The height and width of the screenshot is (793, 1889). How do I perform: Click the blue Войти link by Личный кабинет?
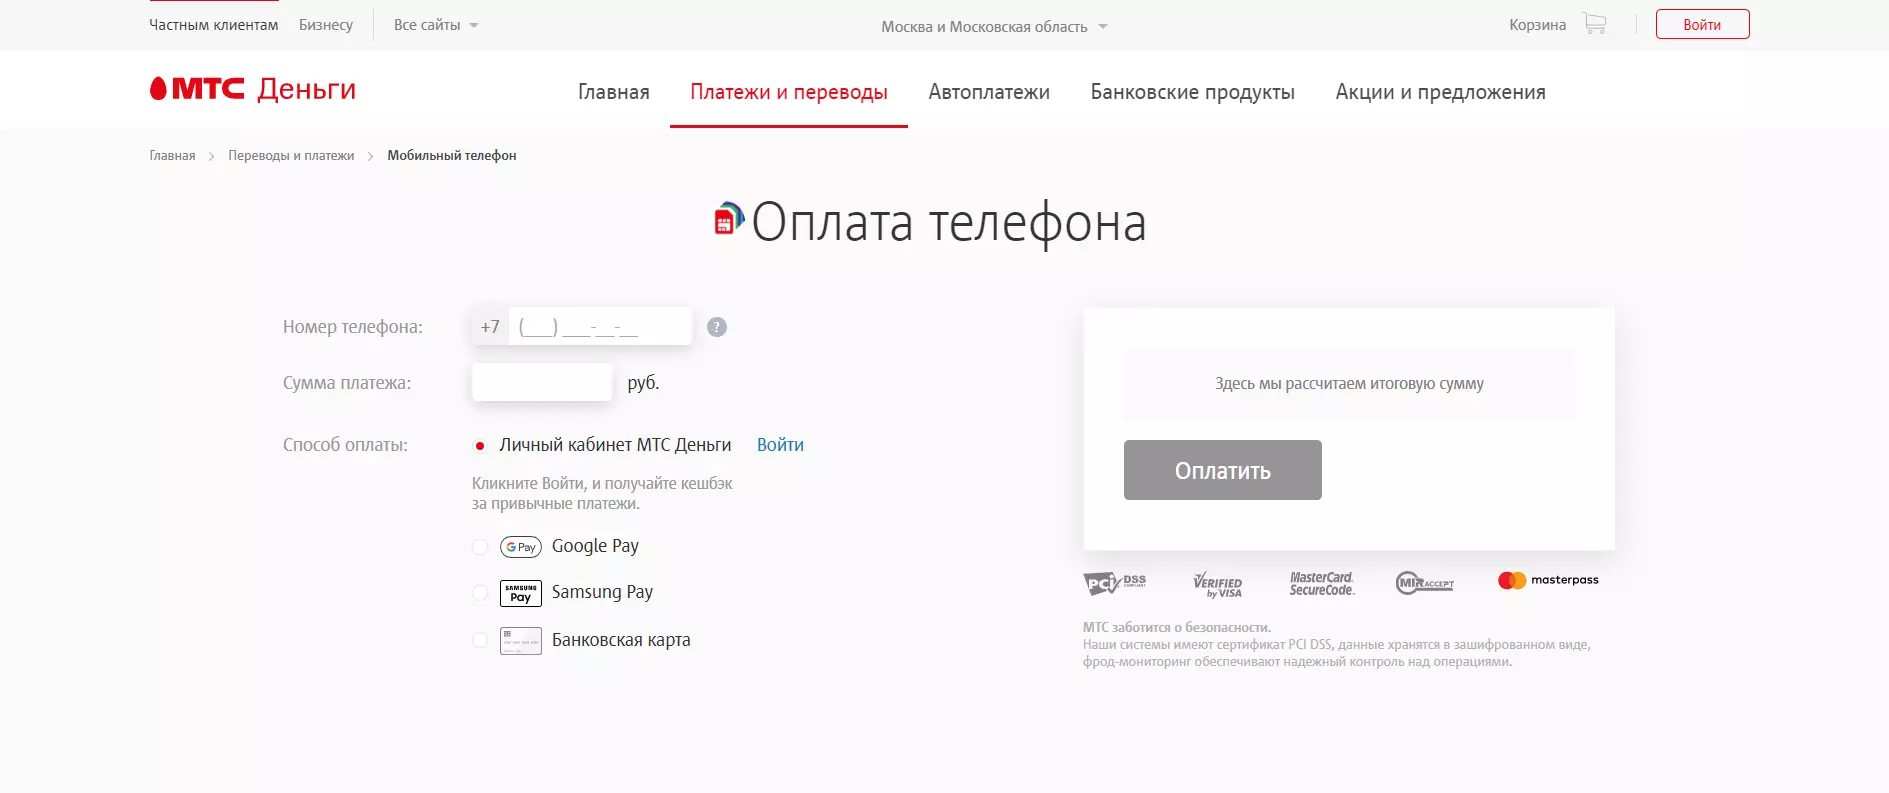(780, 445)
